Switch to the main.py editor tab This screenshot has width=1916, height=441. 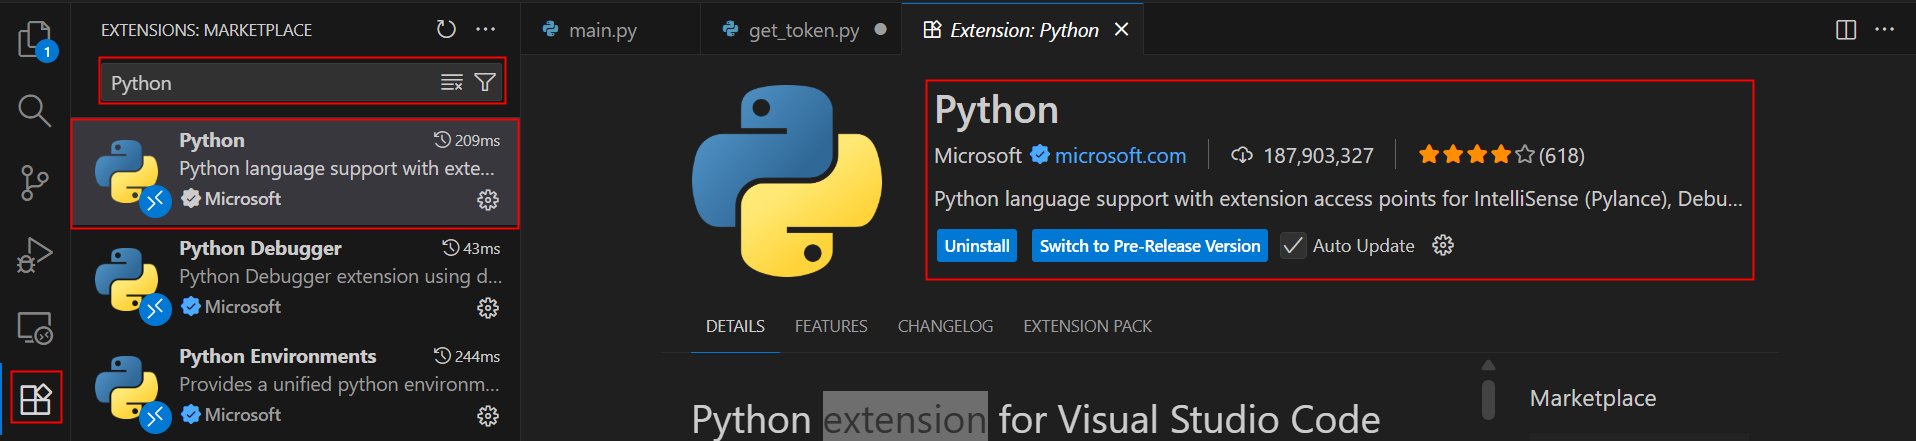pos(602,30)
